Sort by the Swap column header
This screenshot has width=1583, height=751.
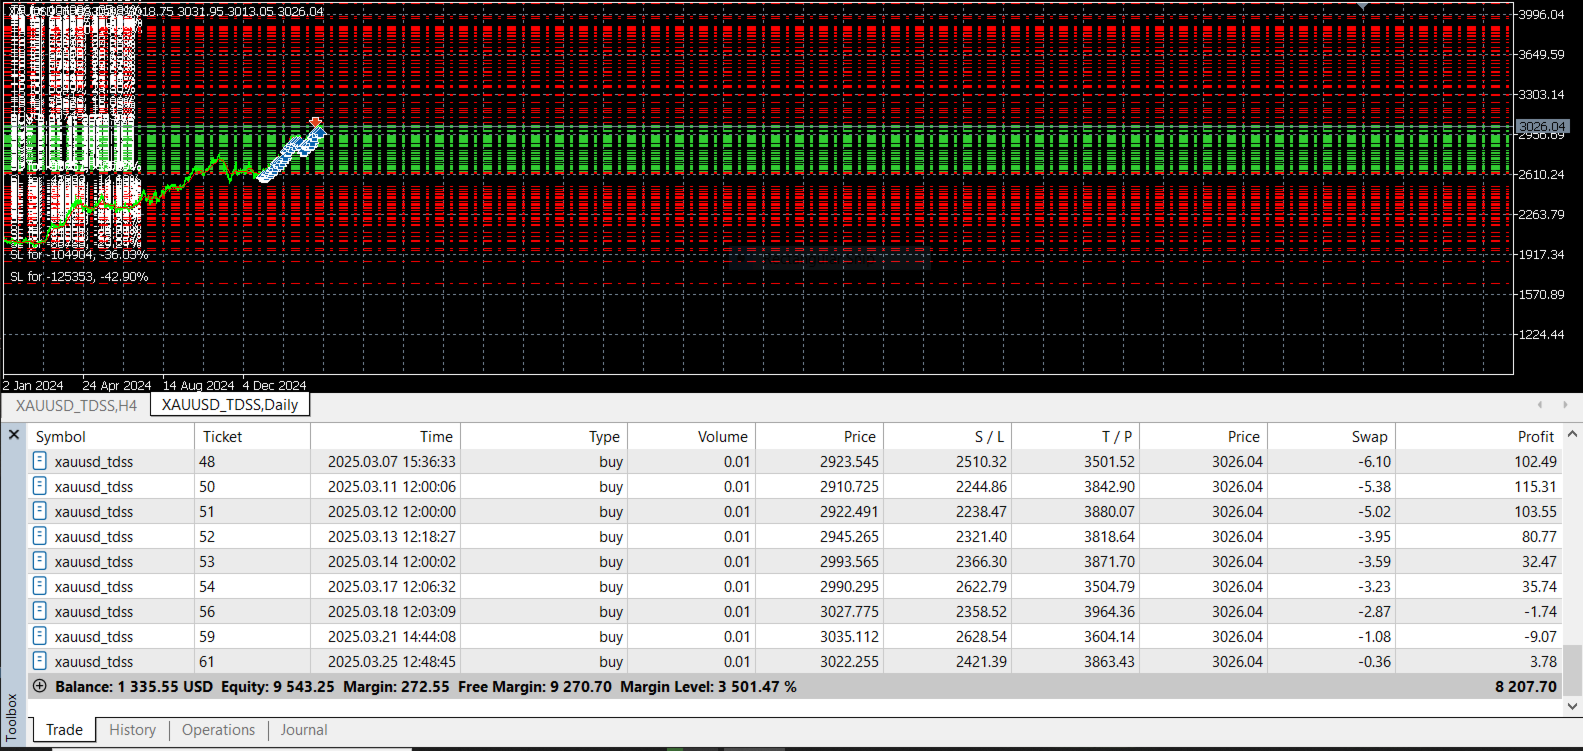pyautogui.click(x=1332, y=436)
